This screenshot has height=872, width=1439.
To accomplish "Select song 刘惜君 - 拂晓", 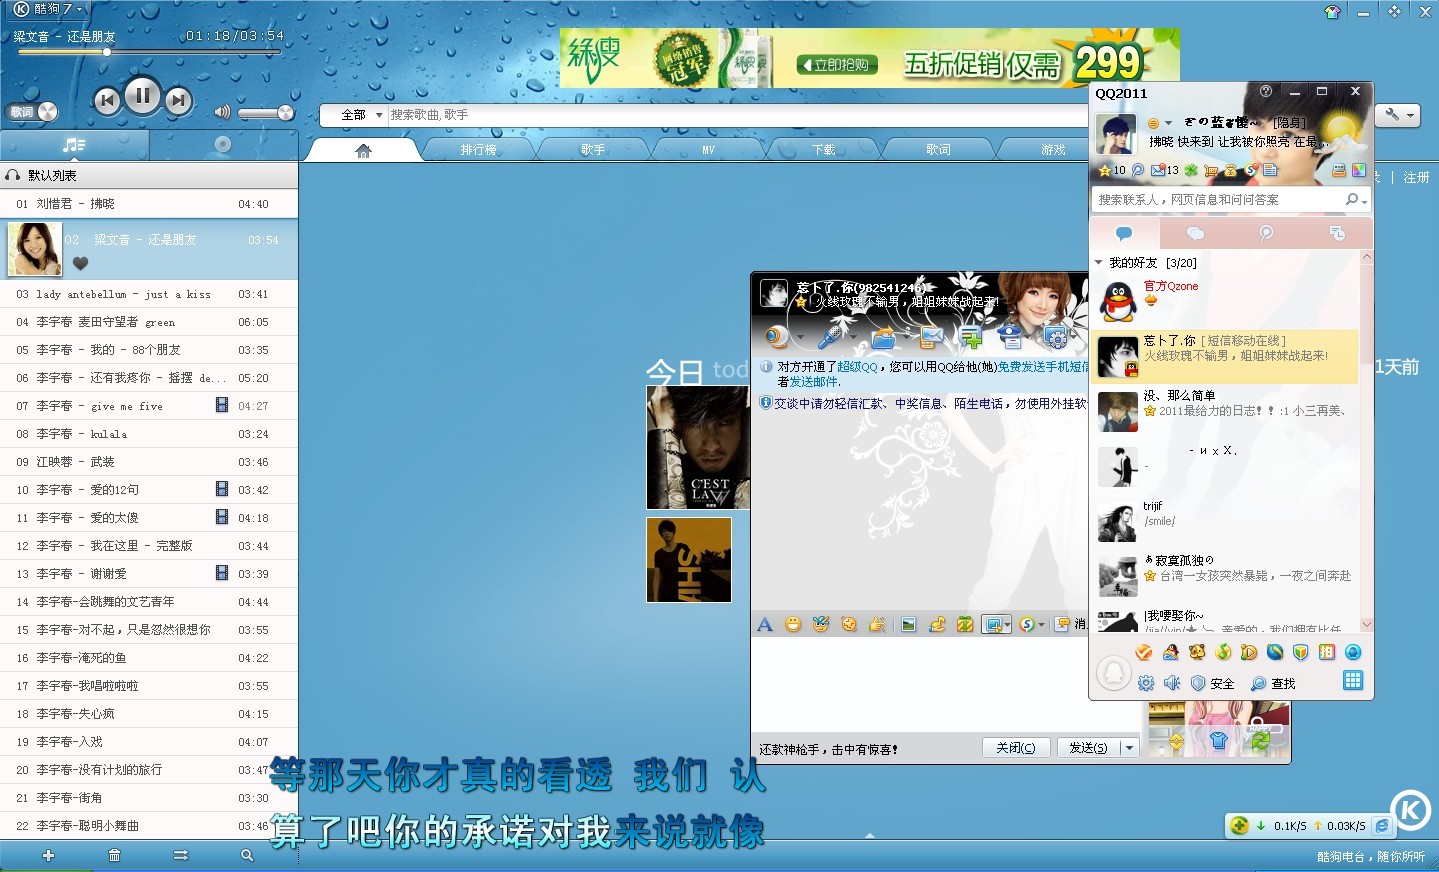I will coord(149,204).
